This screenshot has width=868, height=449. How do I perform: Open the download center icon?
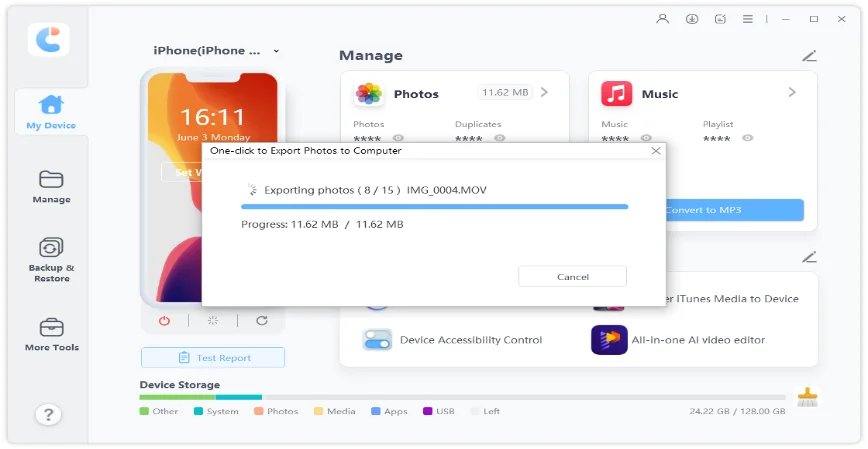[x=691, y=19]
